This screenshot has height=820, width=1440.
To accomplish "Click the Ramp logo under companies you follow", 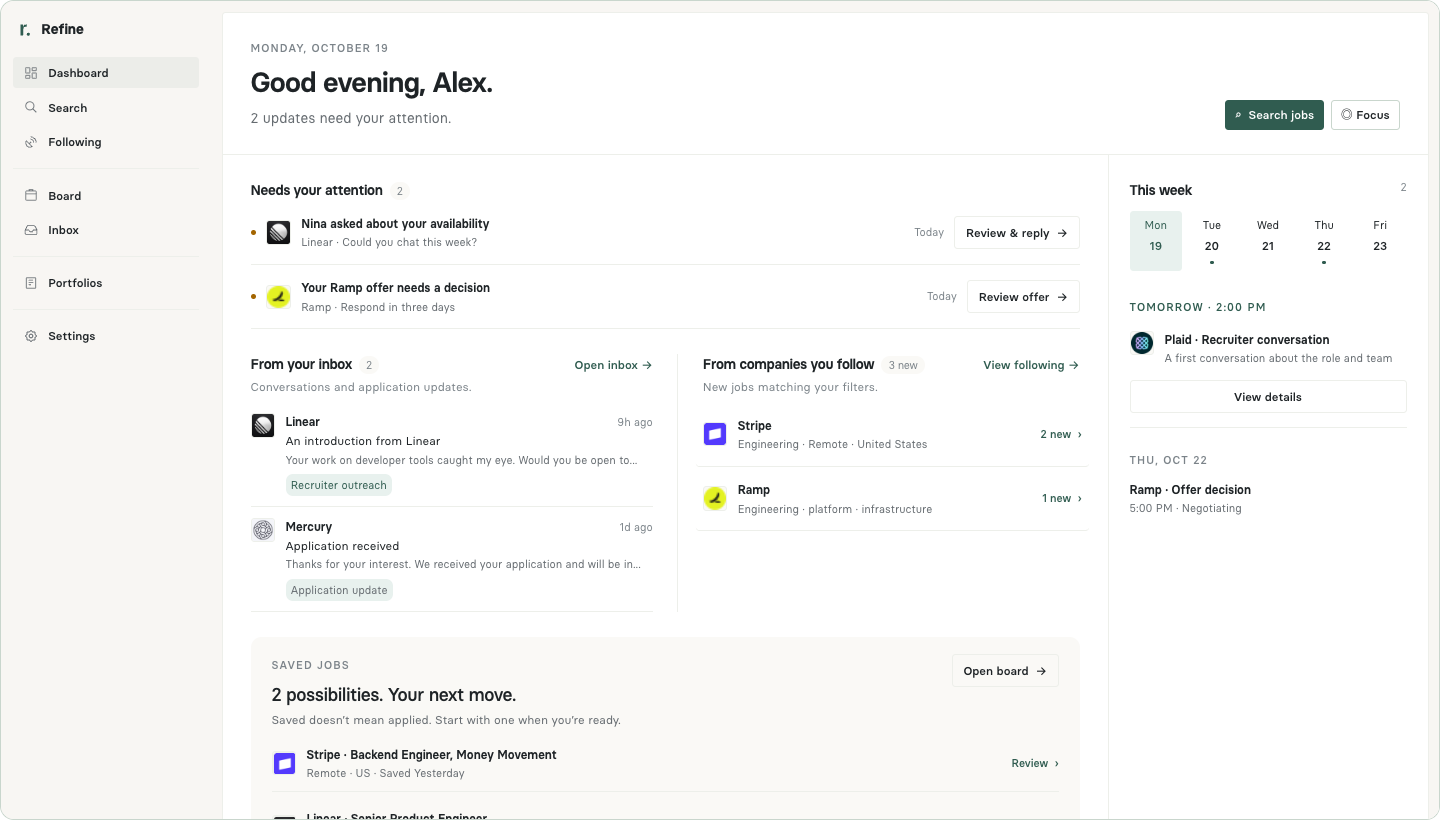I will [x=715, y=498].
